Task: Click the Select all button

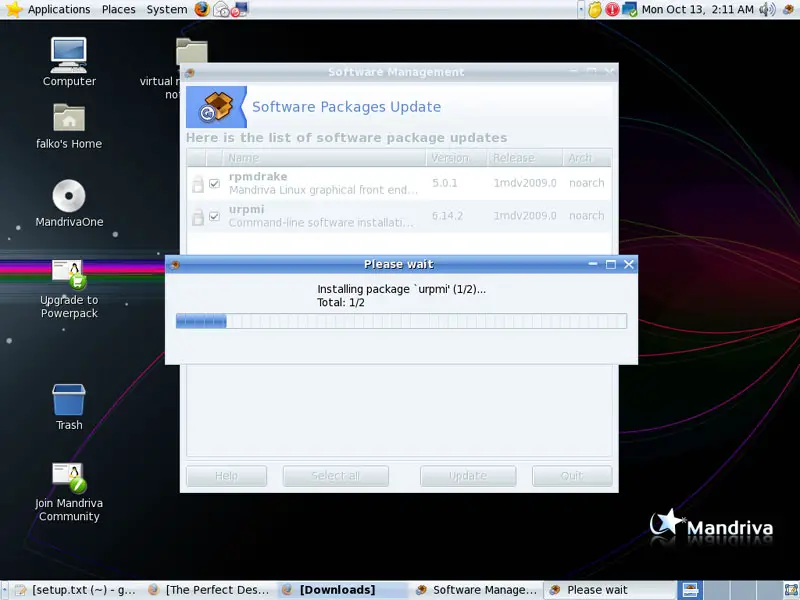Action: click(x=336, y=476)
